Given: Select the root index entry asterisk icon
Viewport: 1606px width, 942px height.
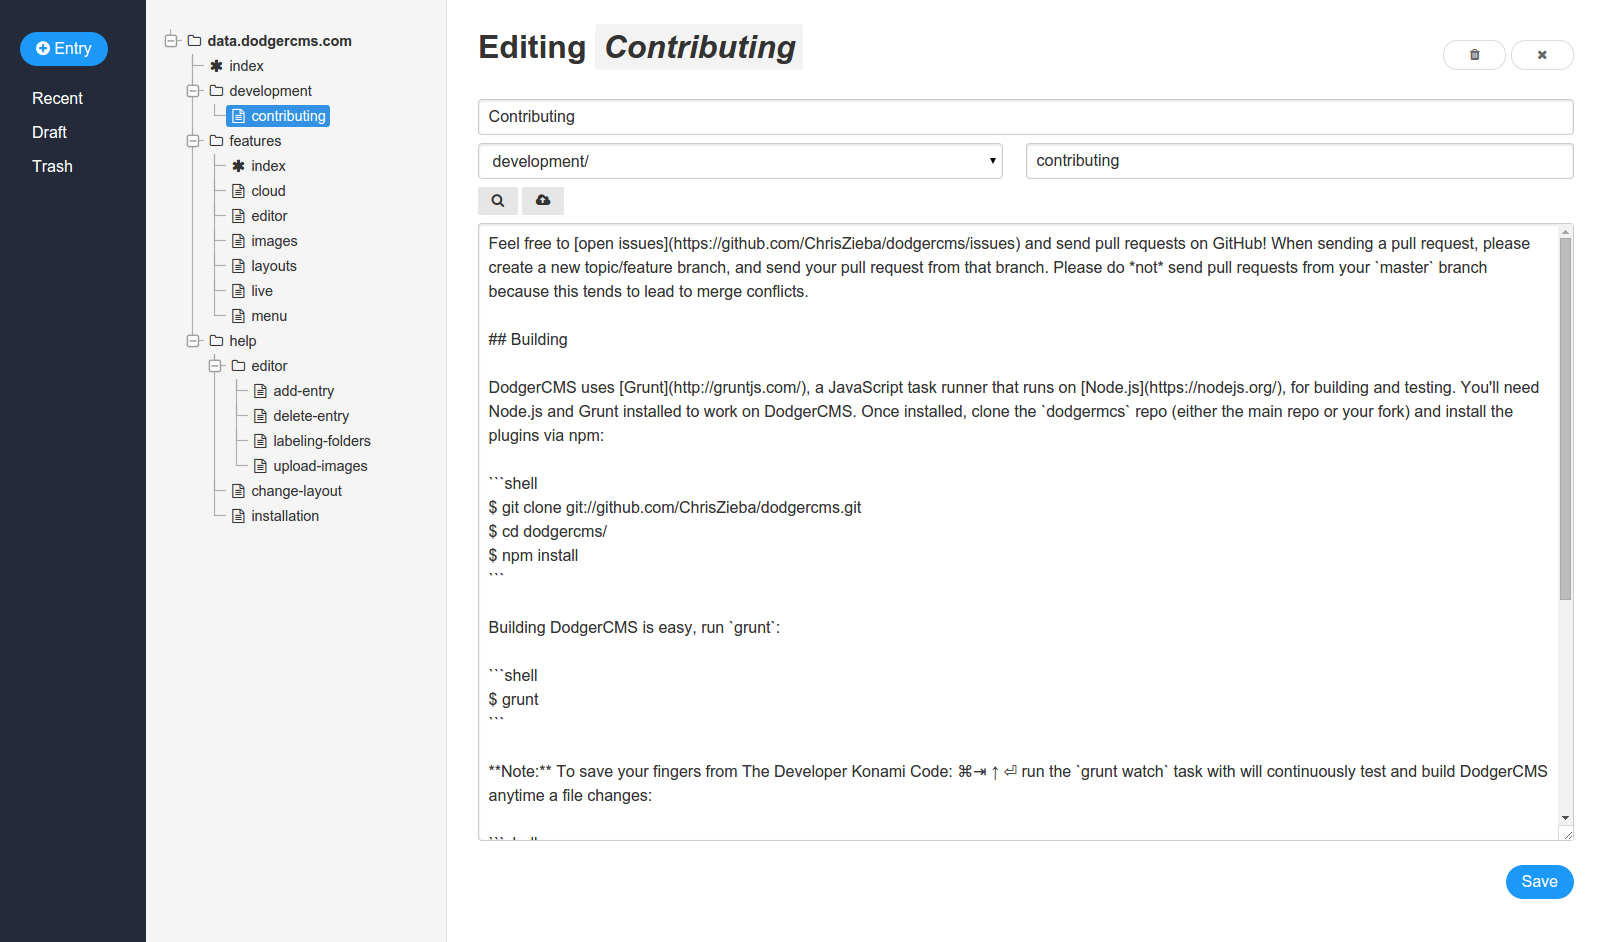Looking at the screenshot, I should (x=216, y=66).
